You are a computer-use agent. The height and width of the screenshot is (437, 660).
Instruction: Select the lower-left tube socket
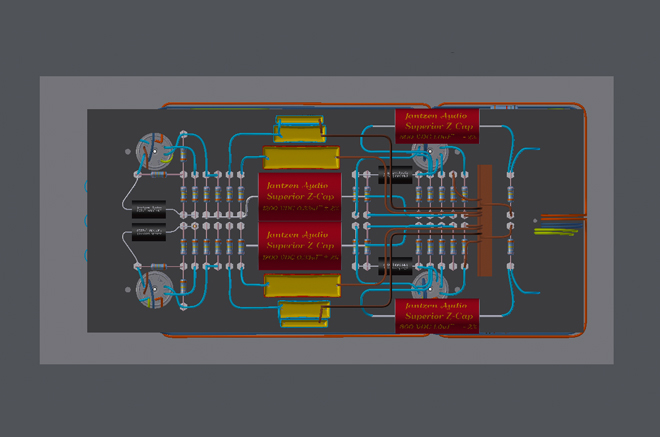(x=154, y=289)
